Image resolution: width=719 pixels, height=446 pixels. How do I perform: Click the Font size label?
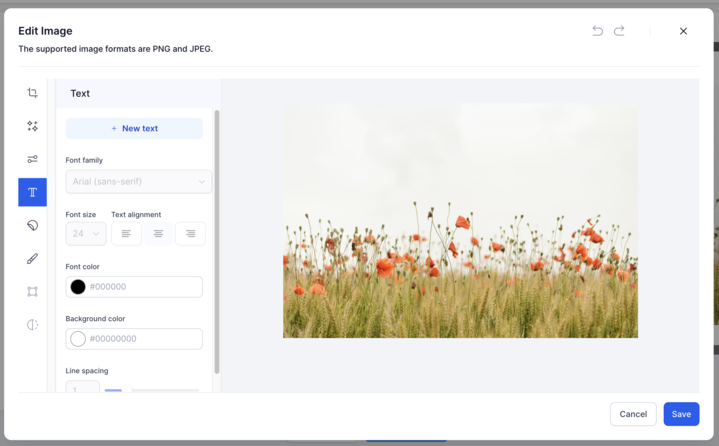coord(81,215)
